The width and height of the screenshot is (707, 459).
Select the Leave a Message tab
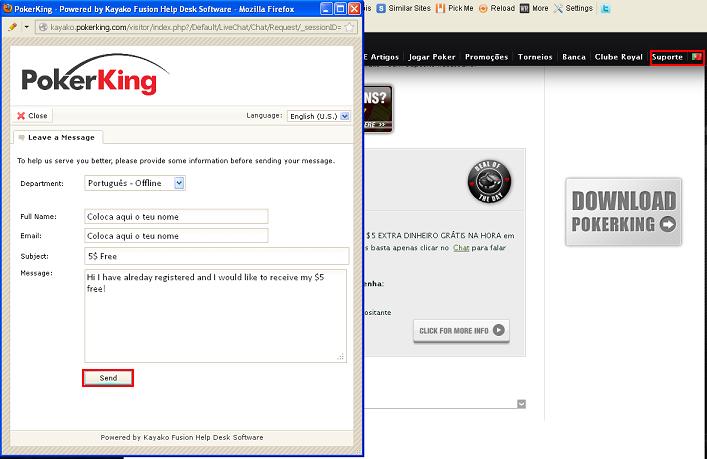[x=57, y=138]
